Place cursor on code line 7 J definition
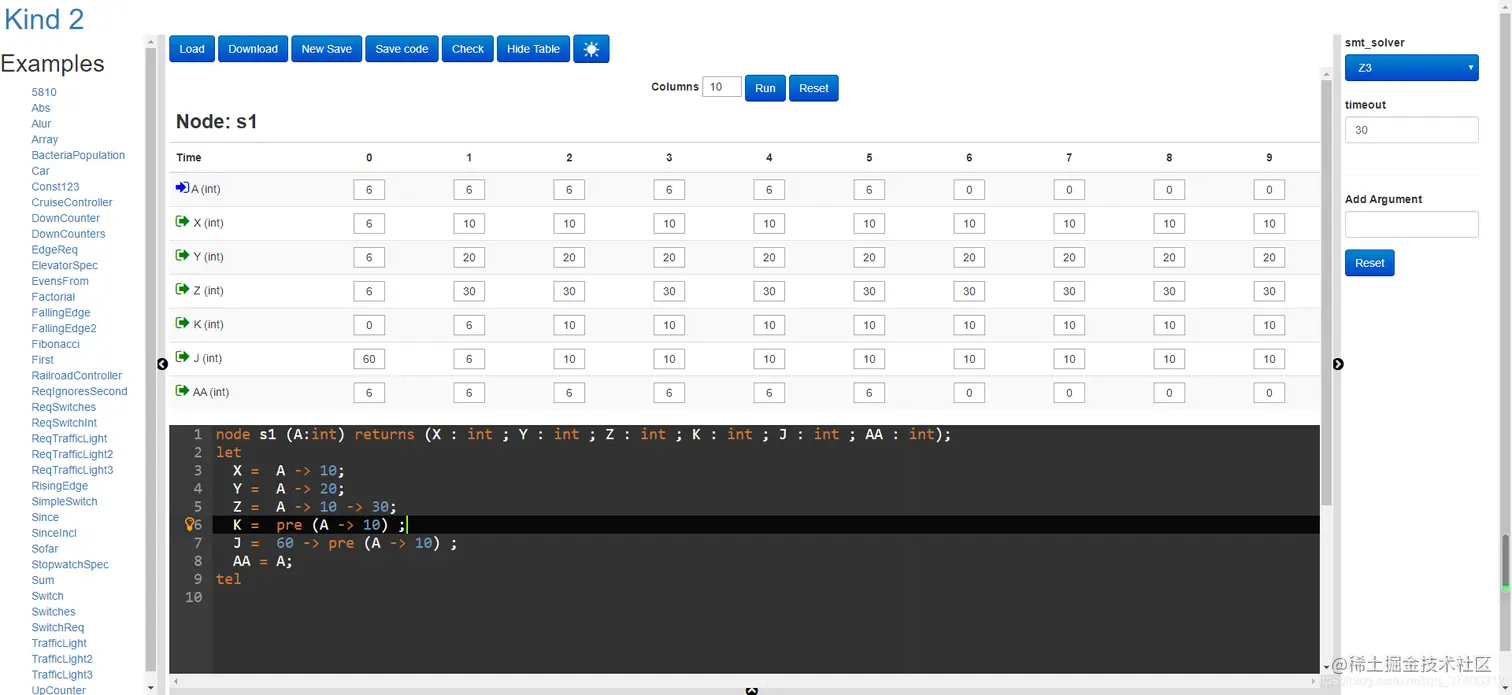Screen dimensions: 1512x695 point(345,543)
